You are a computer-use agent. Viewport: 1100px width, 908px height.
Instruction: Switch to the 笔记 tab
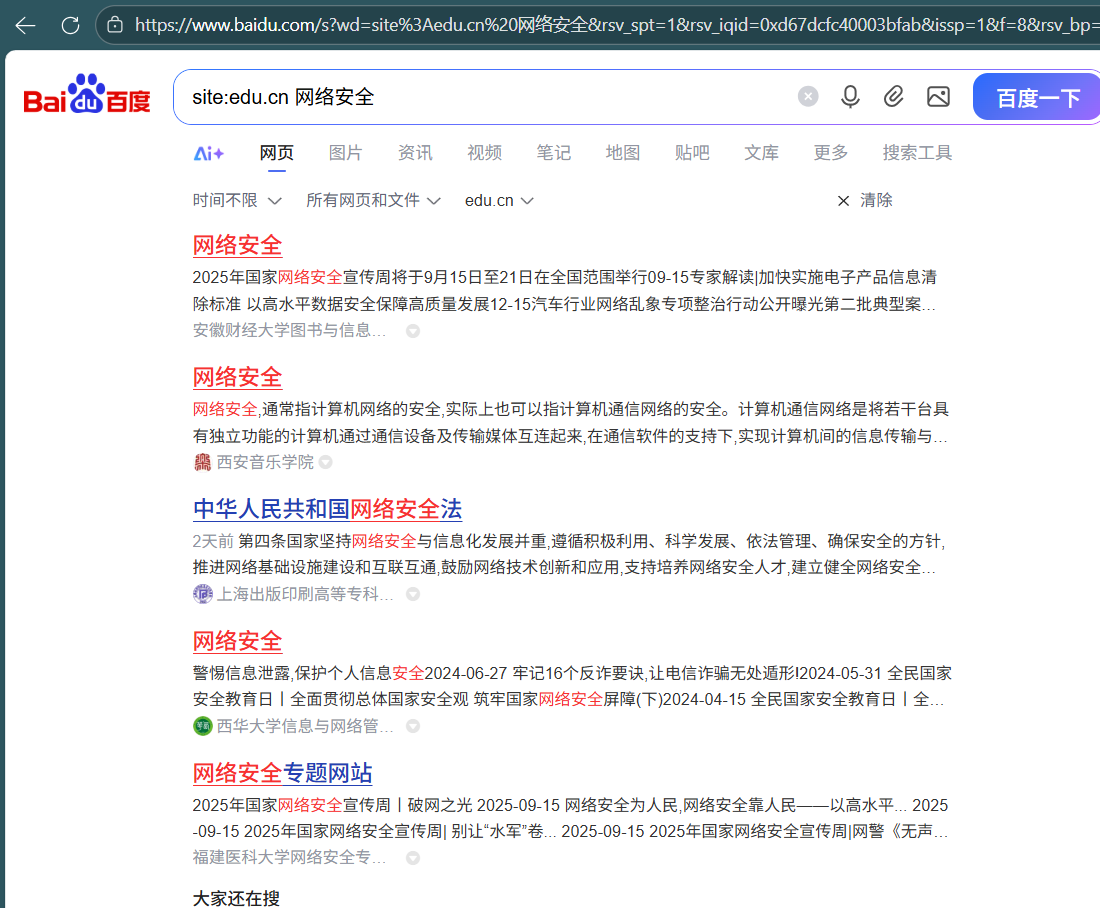tap(554, 153)
